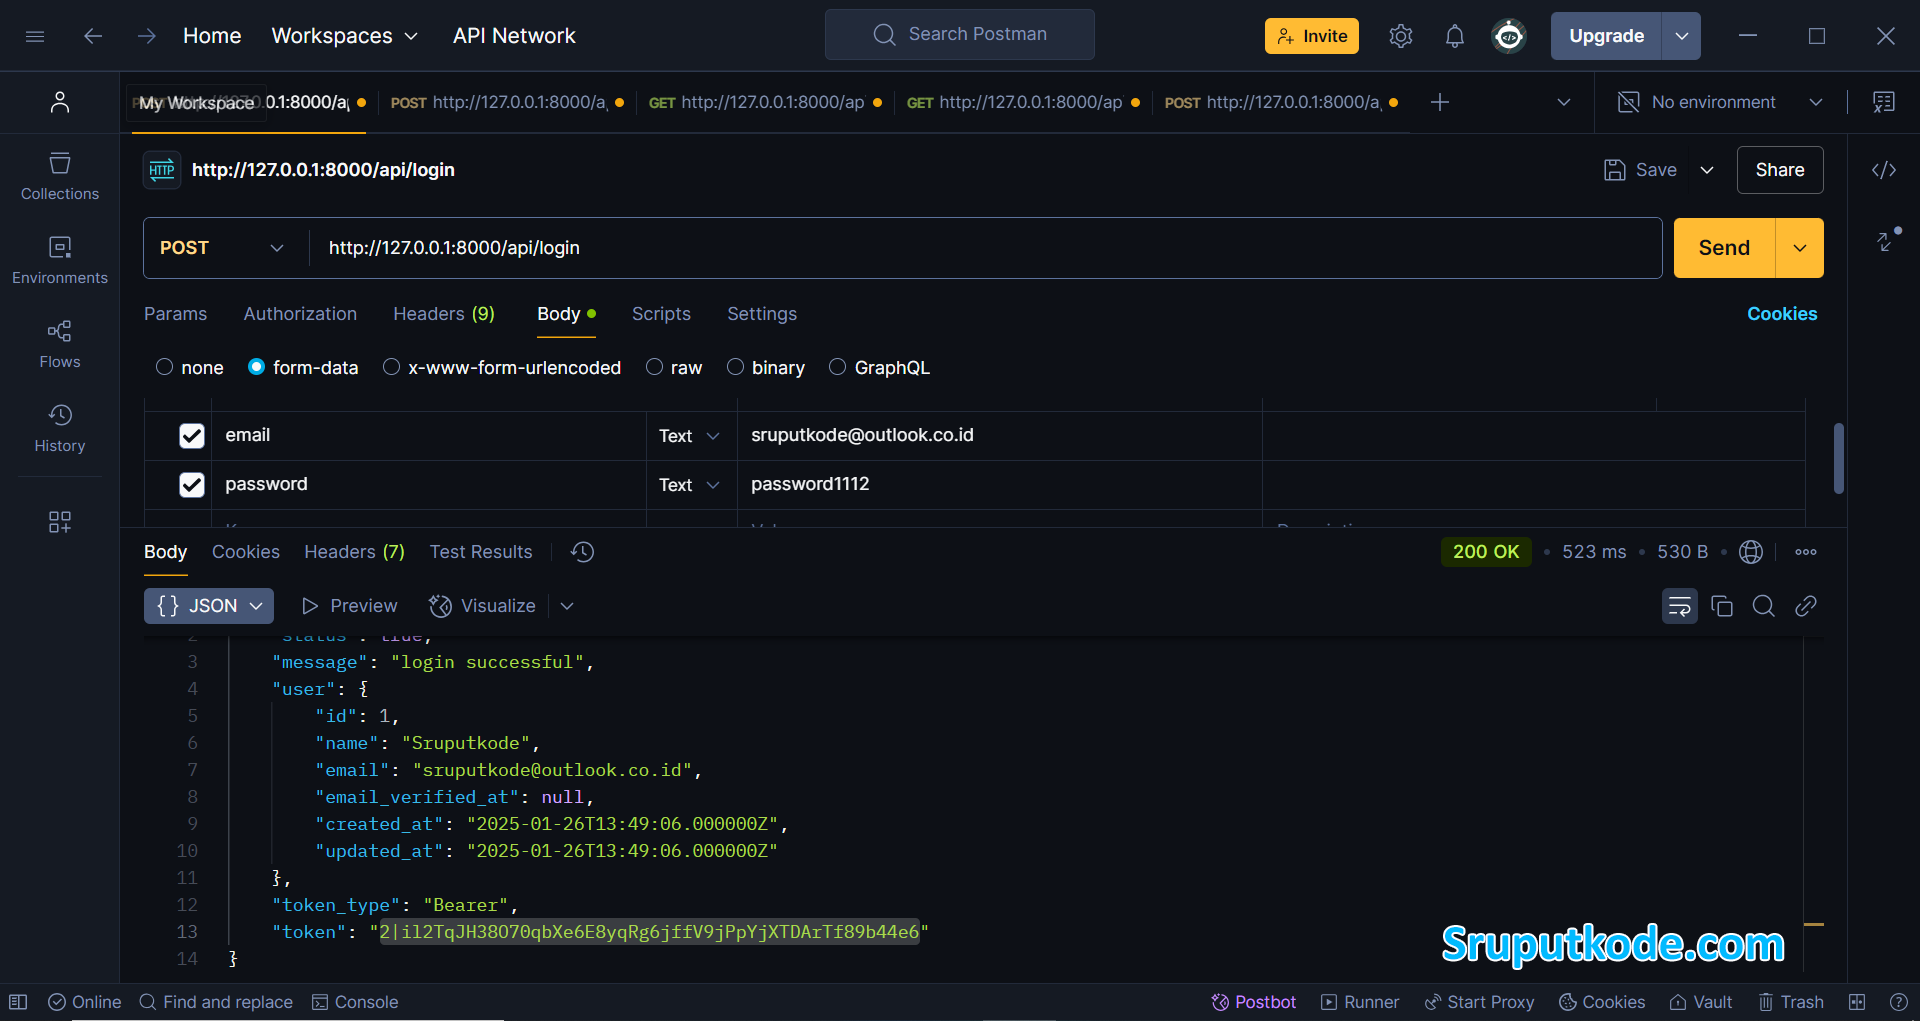1920x1021 pixels.
Task: Click the Send button
Action: [1724, 248]
